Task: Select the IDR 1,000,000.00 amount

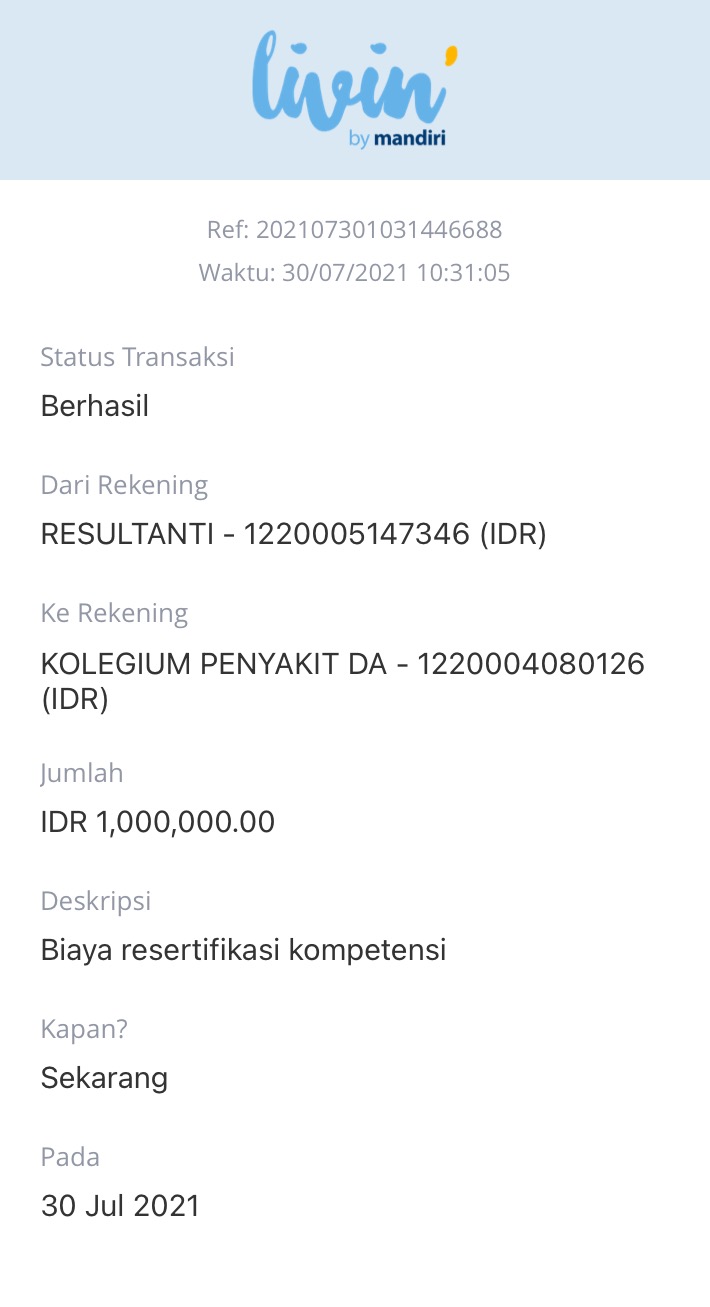Action: [158, 822]
